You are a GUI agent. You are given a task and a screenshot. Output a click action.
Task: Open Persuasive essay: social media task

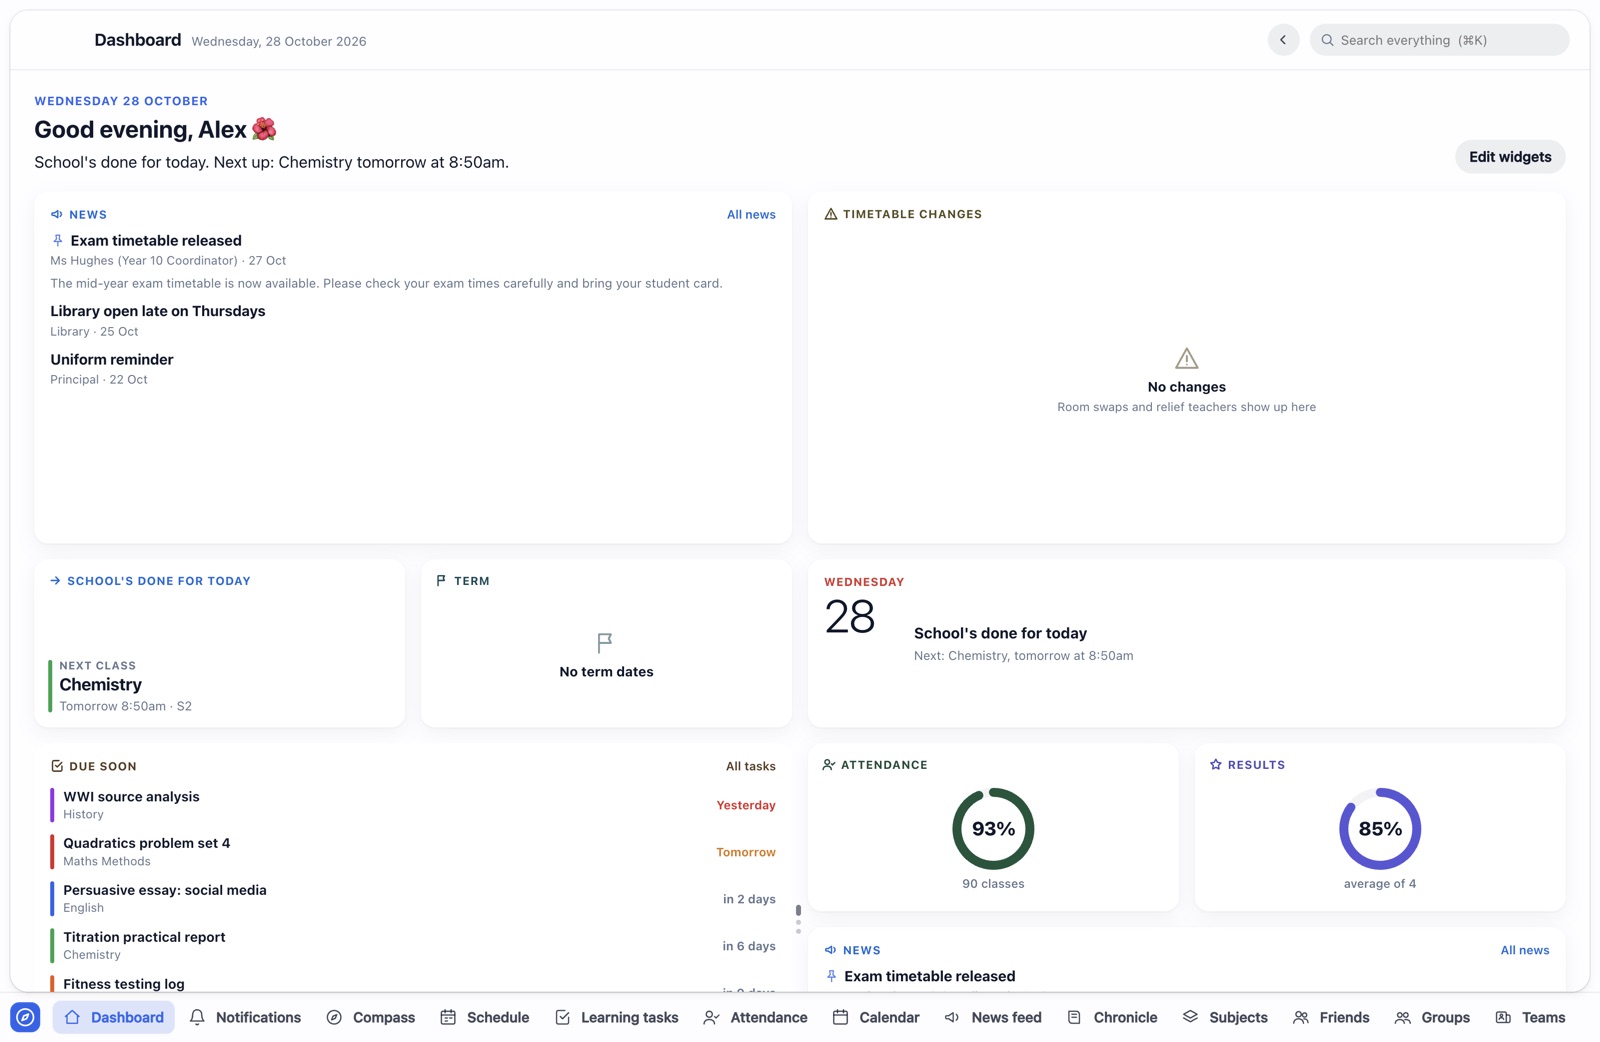413,899
